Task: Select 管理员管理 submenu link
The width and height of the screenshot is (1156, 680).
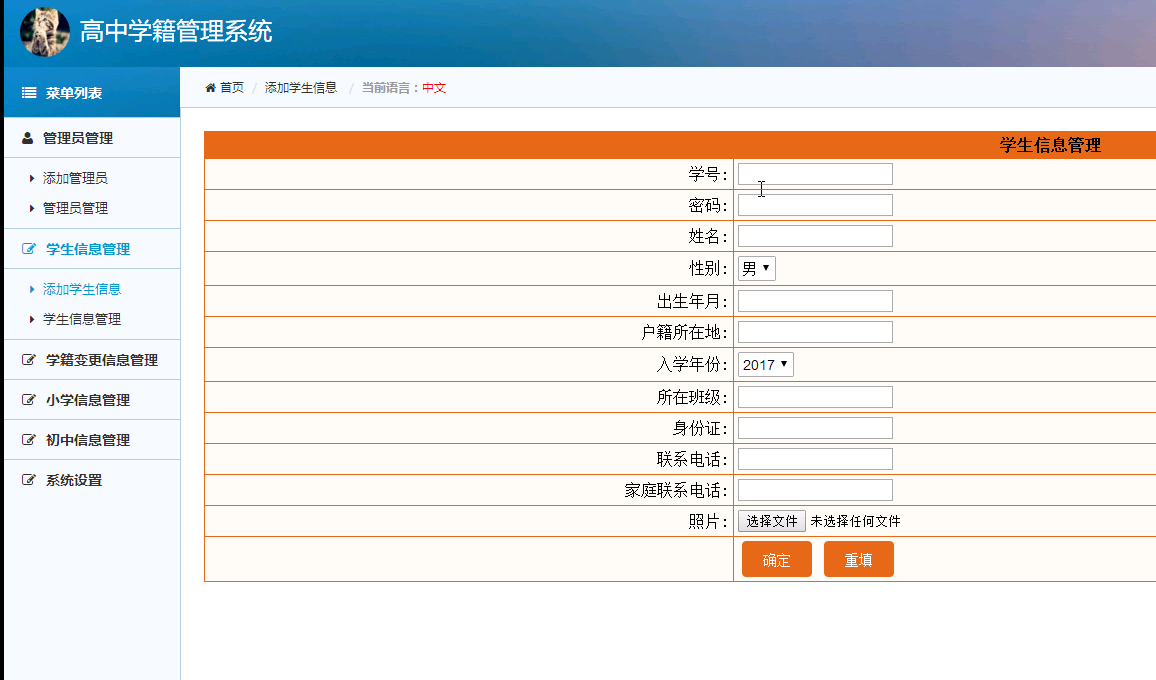Action: point(75,208)
